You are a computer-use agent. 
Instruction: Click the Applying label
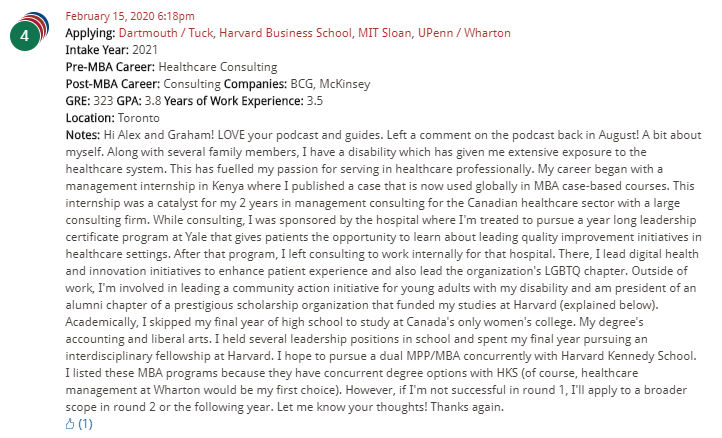[89, 32]
